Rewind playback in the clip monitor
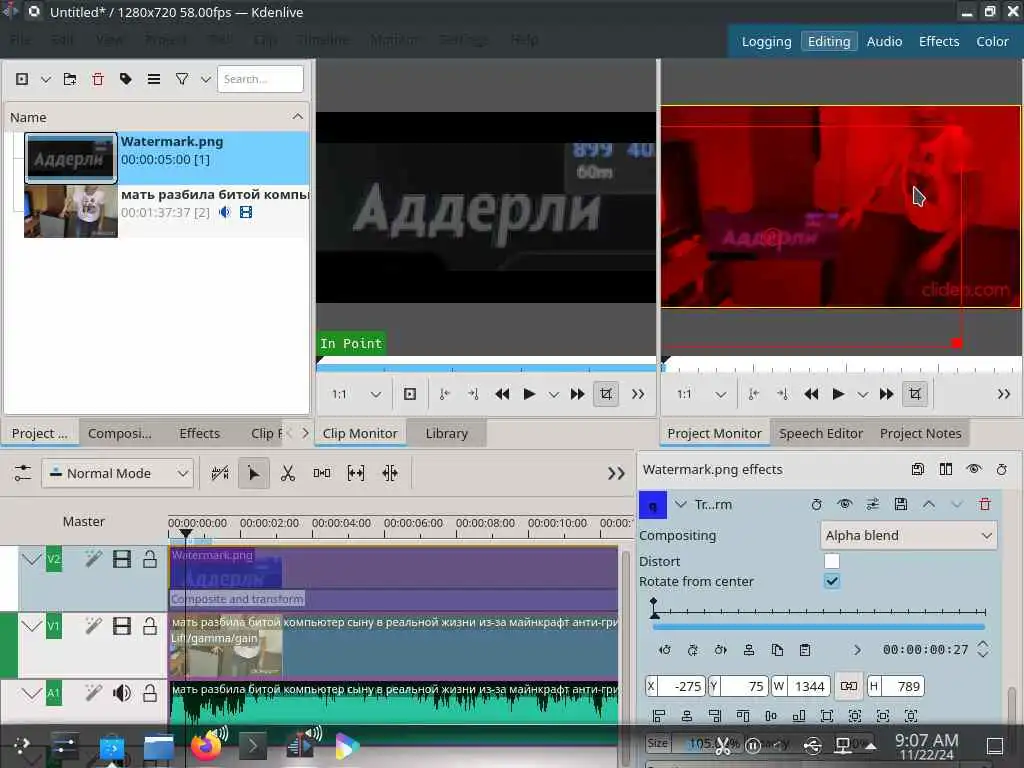Image resolution: width=1024 pixels, height=768 pixels. click(502, 394)
